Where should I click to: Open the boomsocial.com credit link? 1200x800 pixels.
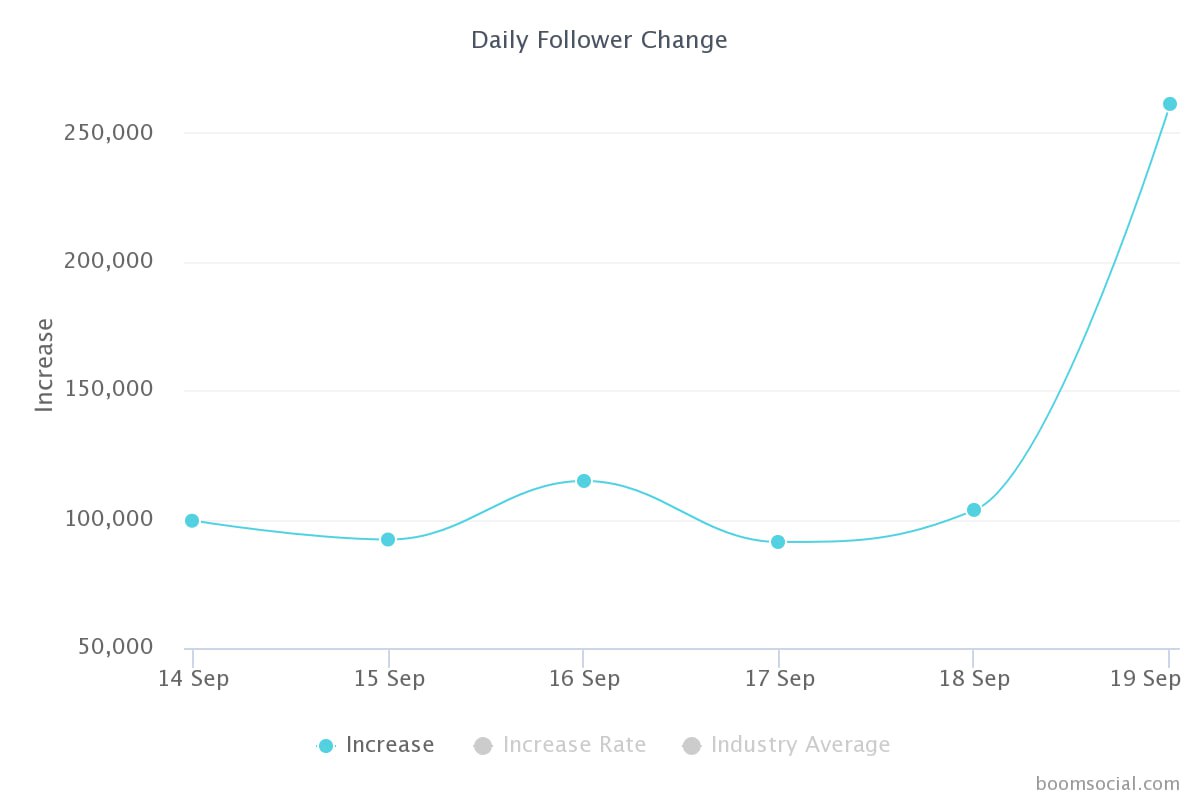pos(1108,783)
